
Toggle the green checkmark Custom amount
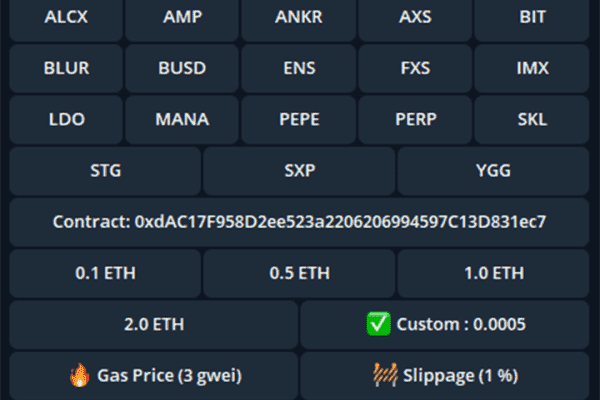445,325
